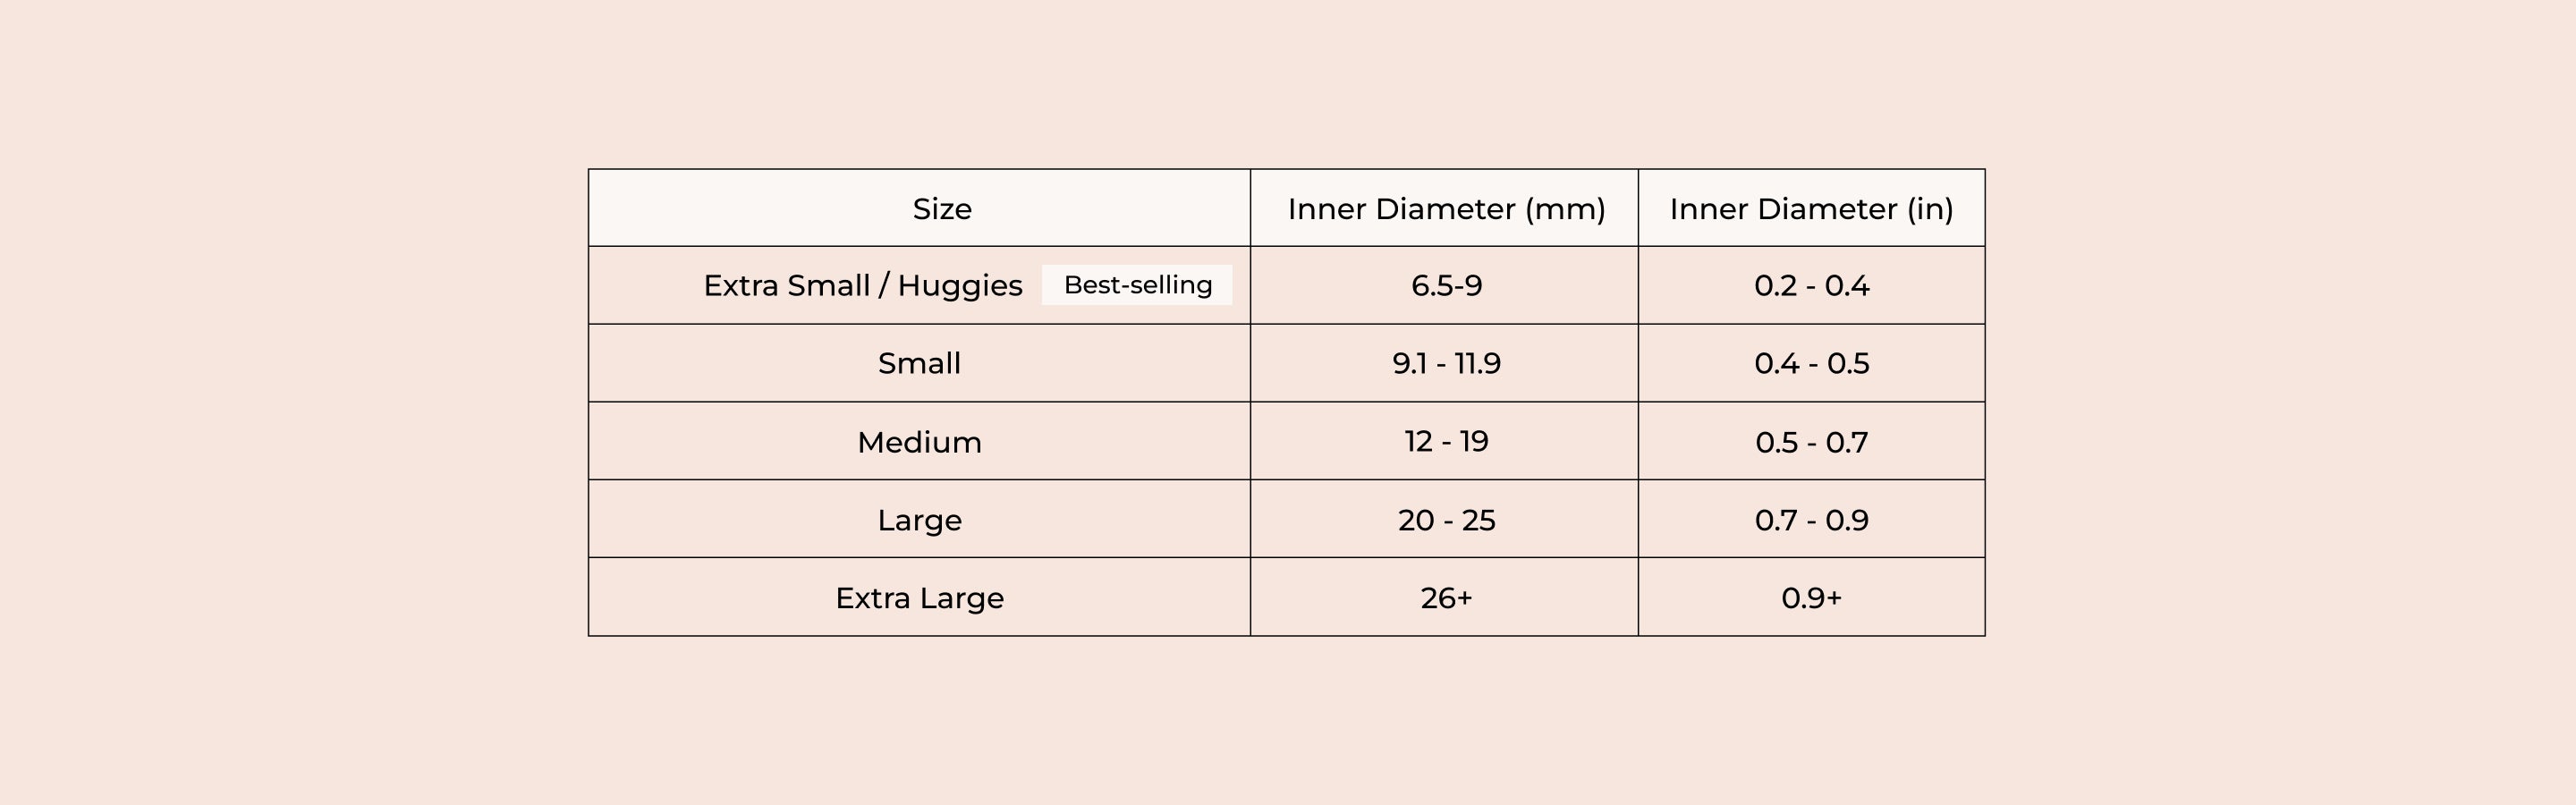The height and width of the screenshot is (805, 2576).
Task: Click the 12 - 19 mm value
Action: point(1446,441)
